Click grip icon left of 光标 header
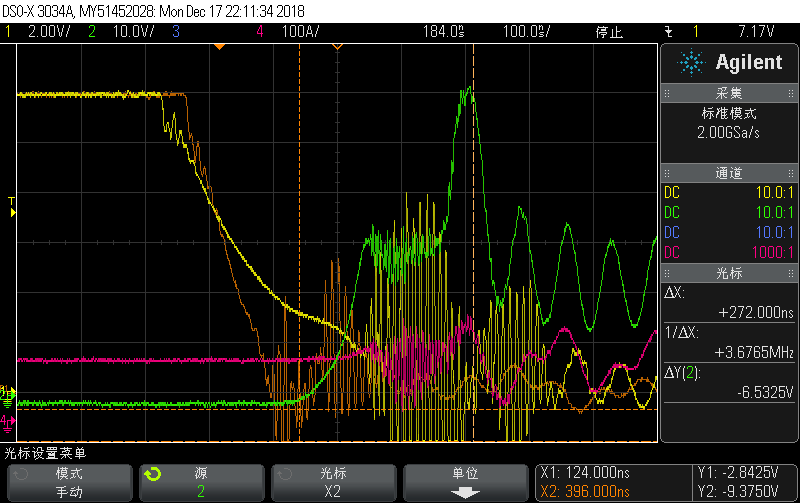The image size is (800, 503). (667, 273)
